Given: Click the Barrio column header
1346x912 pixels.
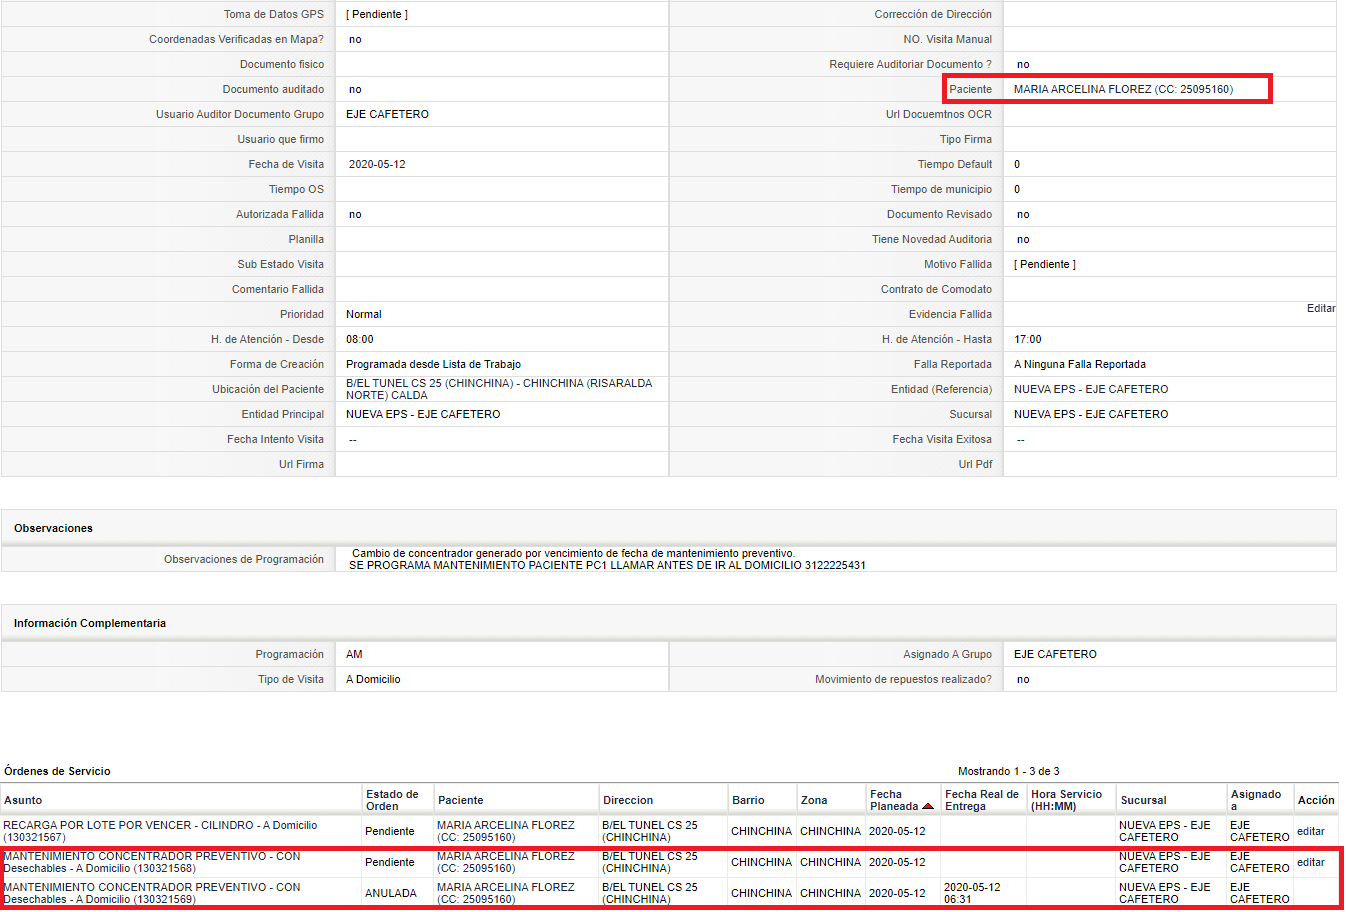Looking at the screenshot, I should [x=748, y=800].
